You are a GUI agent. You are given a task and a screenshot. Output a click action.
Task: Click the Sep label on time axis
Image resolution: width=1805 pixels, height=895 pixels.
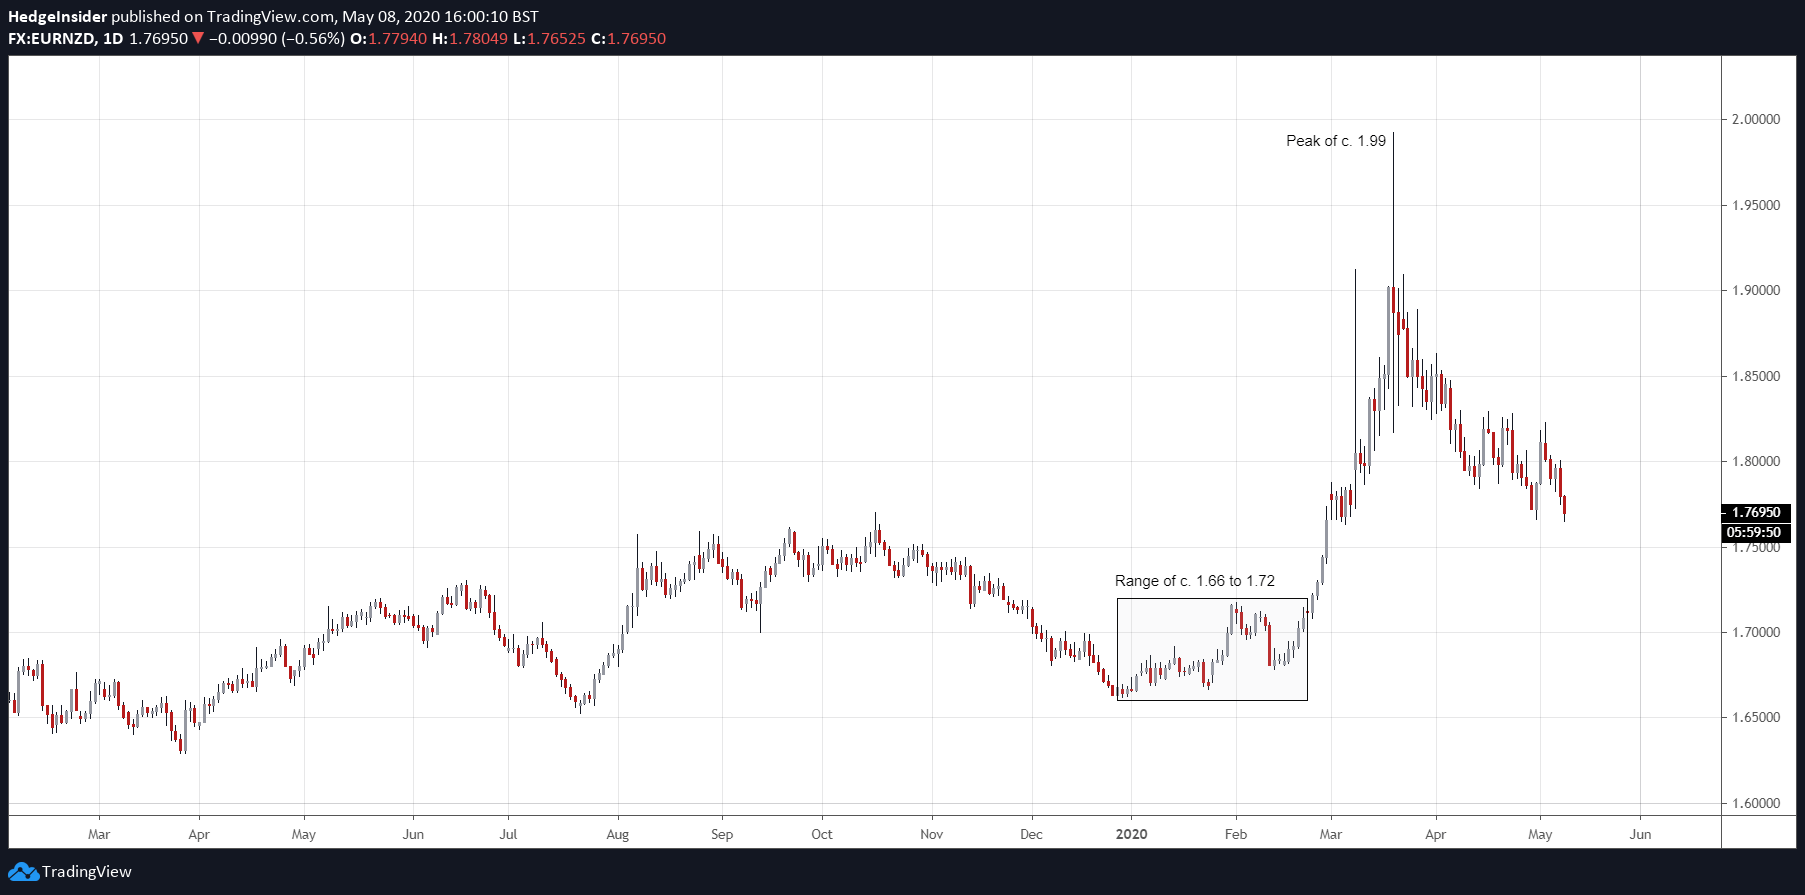tap(722, 834)
